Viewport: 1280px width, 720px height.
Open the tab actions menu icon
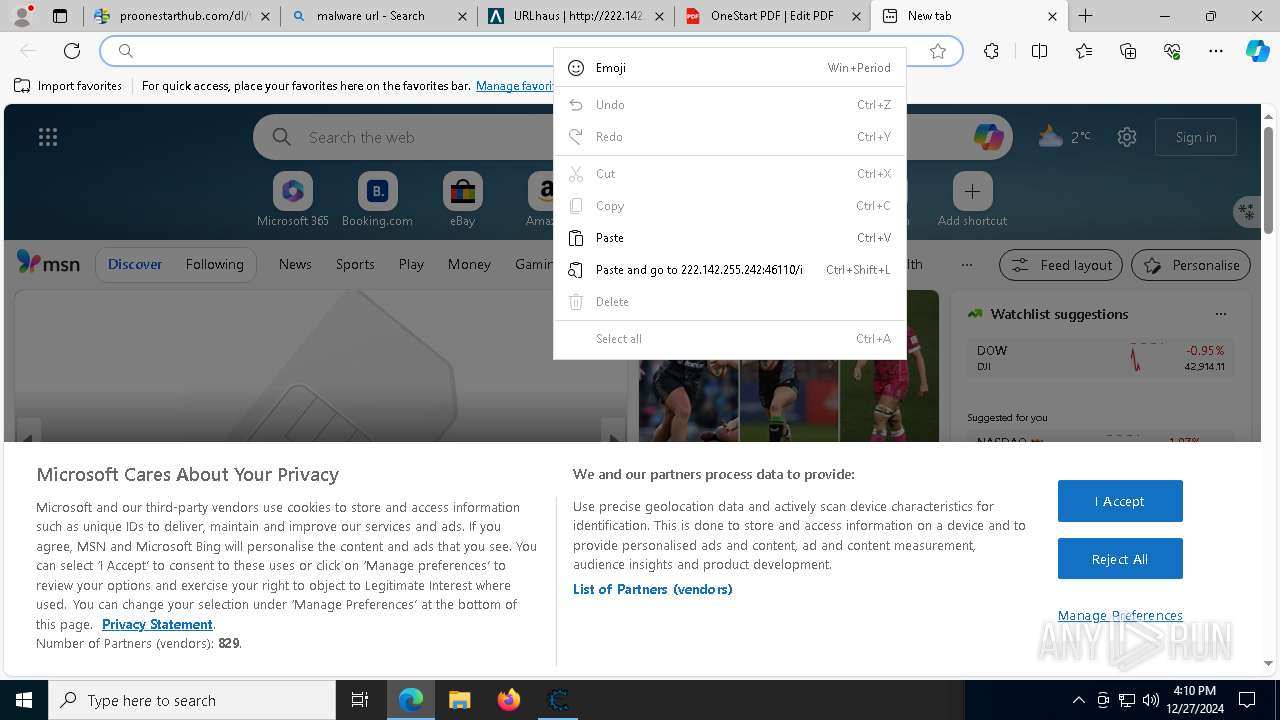(60, 16)
